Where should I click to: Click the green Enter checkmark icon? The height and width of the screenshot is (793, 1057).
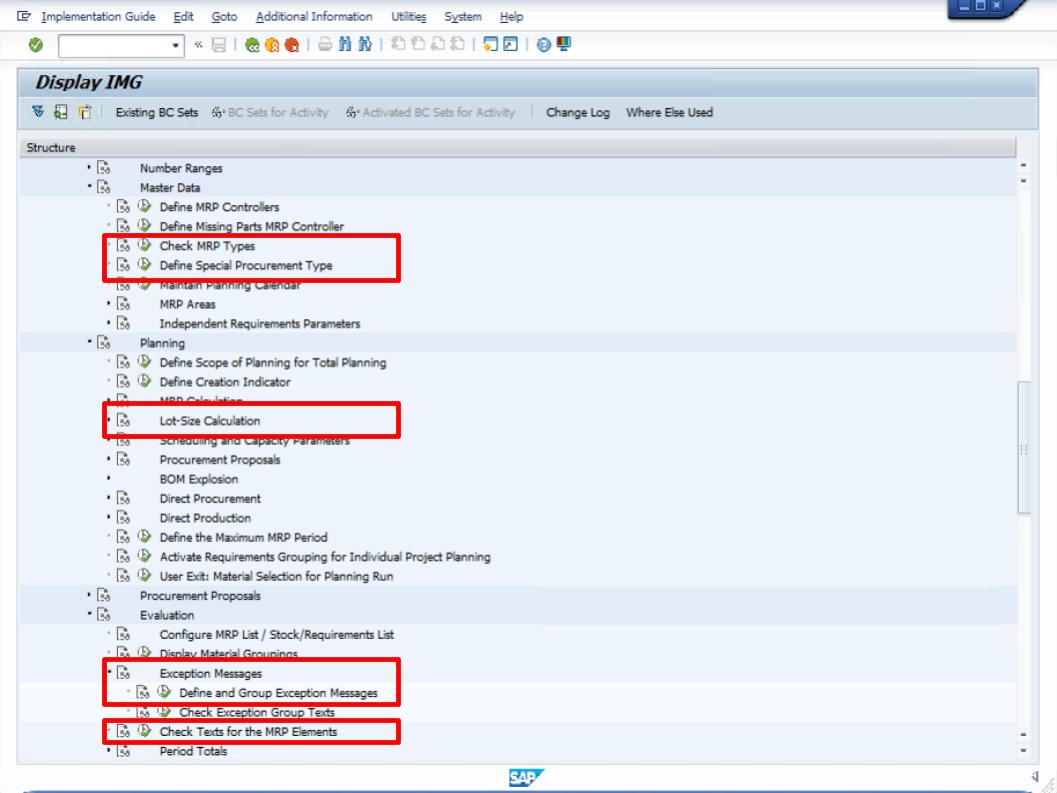point(36,45)
